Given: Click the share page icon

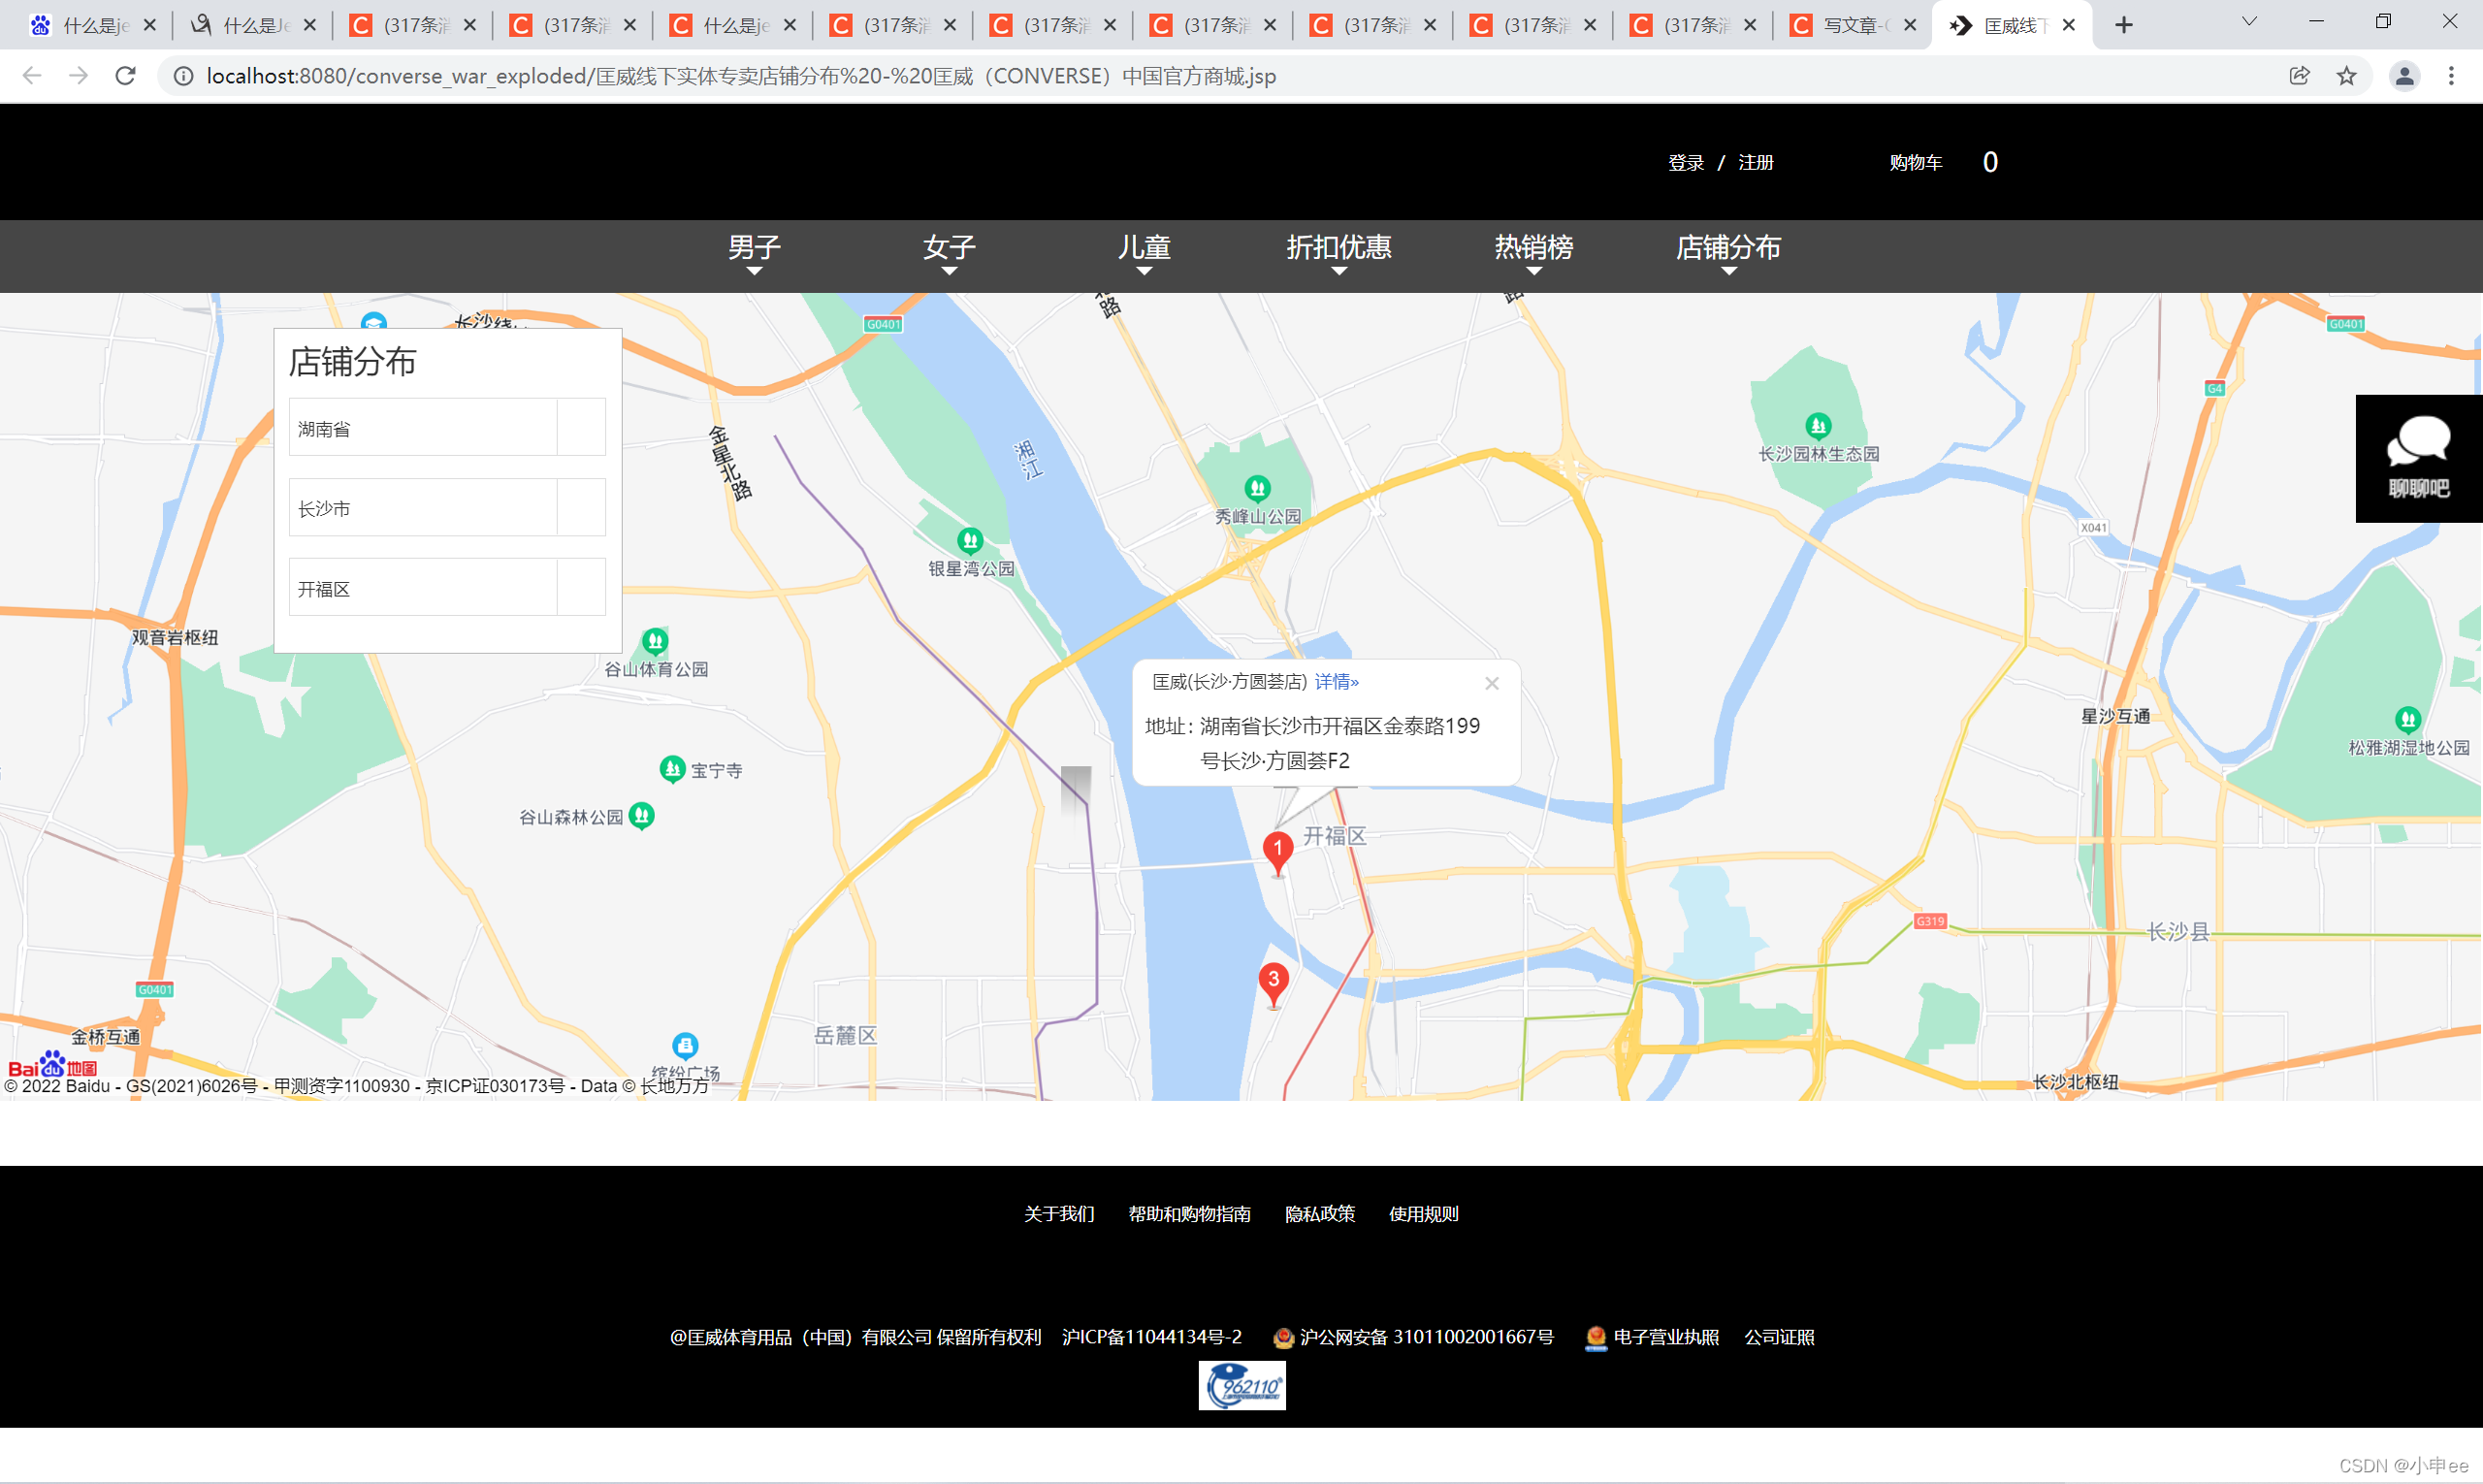Looking at the screenshot, I should click(x=2299, y=76).
